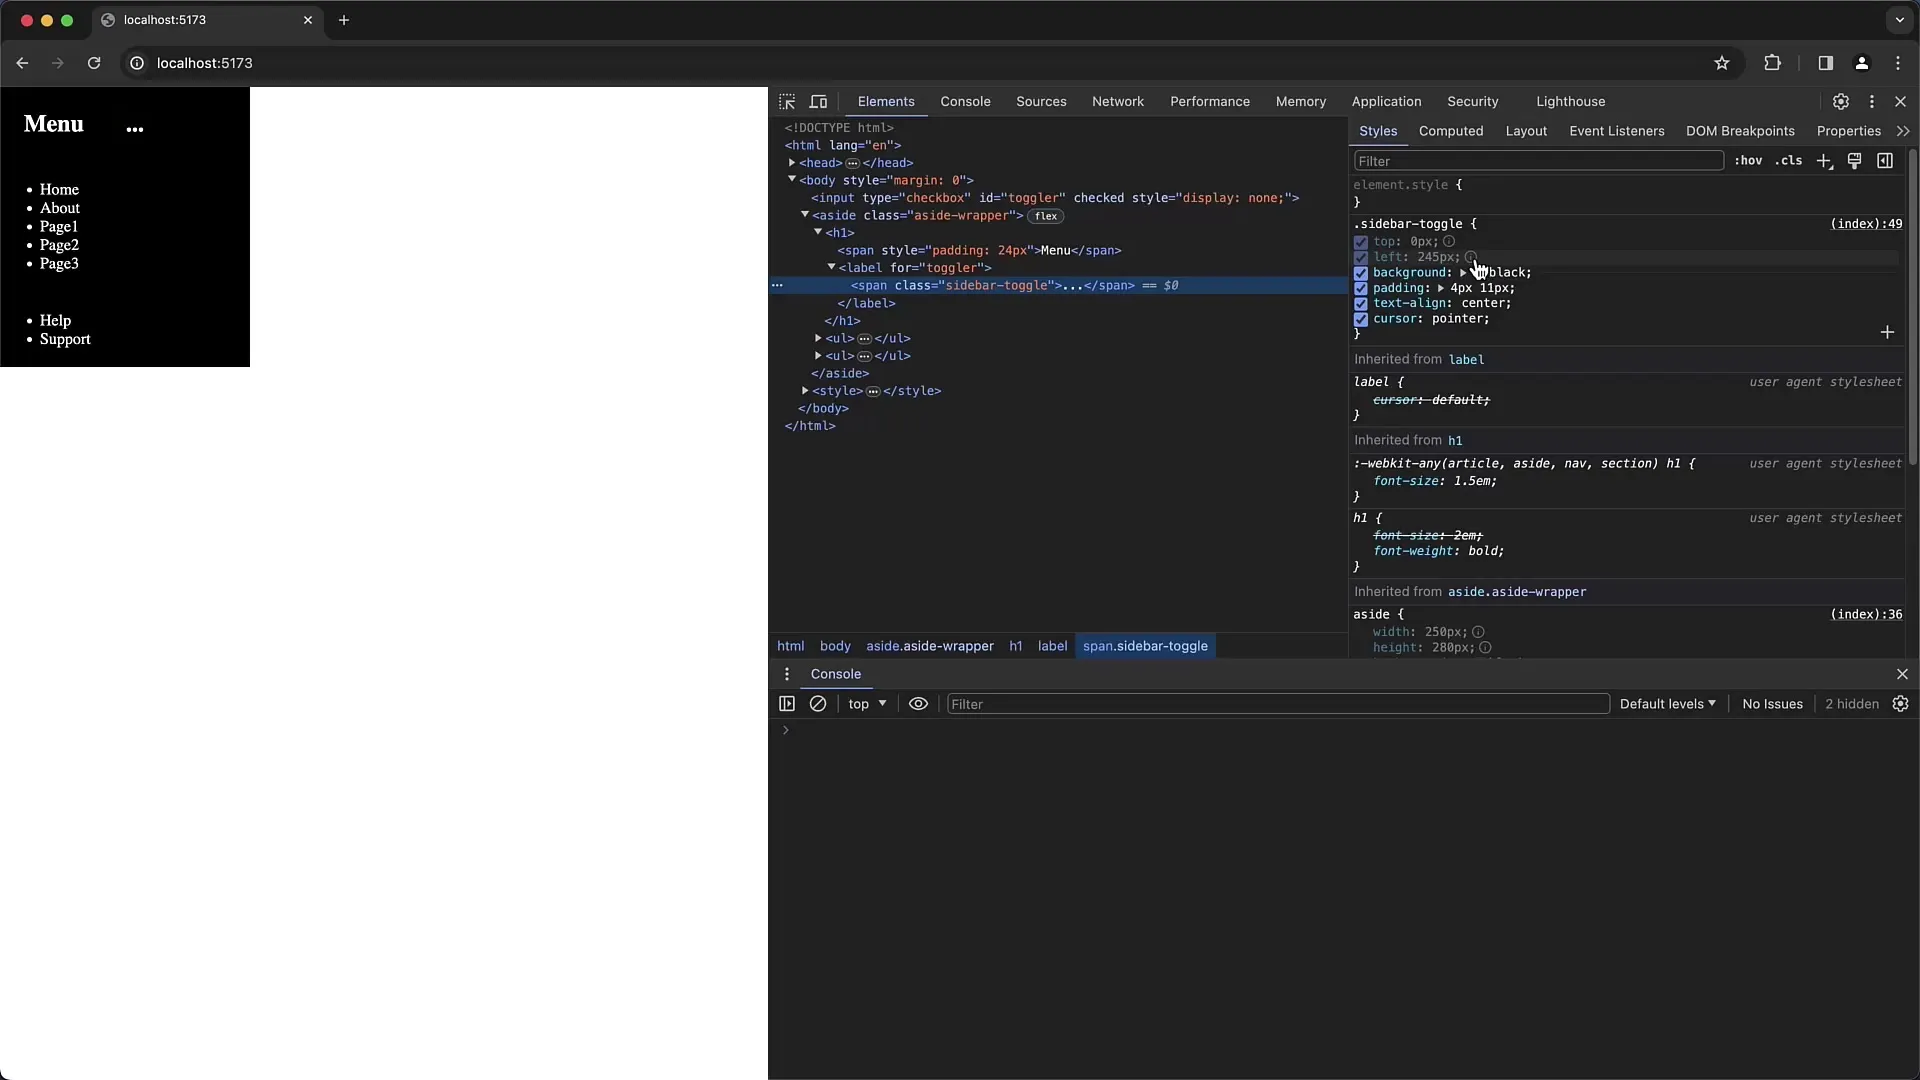Click the Settings gear icon in DevTools
Image resolution: width=1920 pixels, height=1080 pixels.
coord(1840,102)
